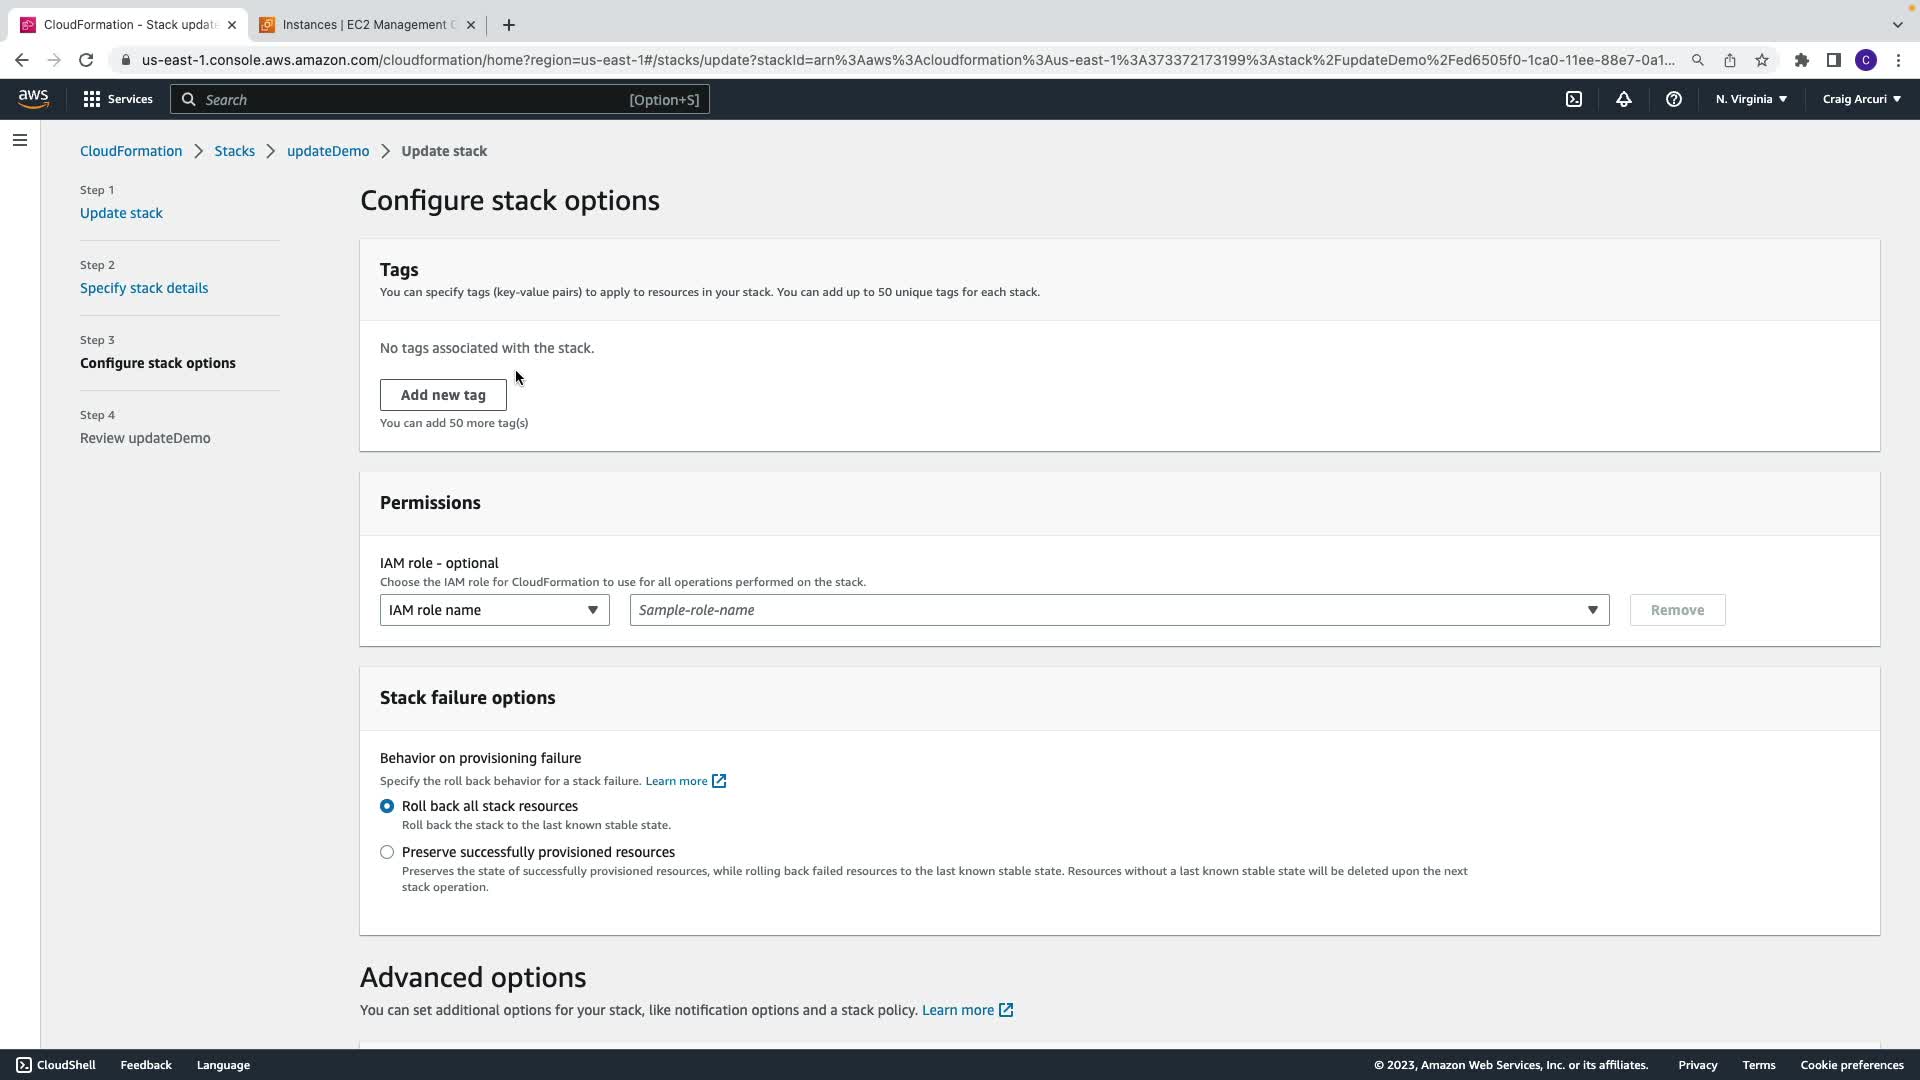The image size is (1920, 1080).
Task: Click the AWS console search field
Action: tap(440, 99)
